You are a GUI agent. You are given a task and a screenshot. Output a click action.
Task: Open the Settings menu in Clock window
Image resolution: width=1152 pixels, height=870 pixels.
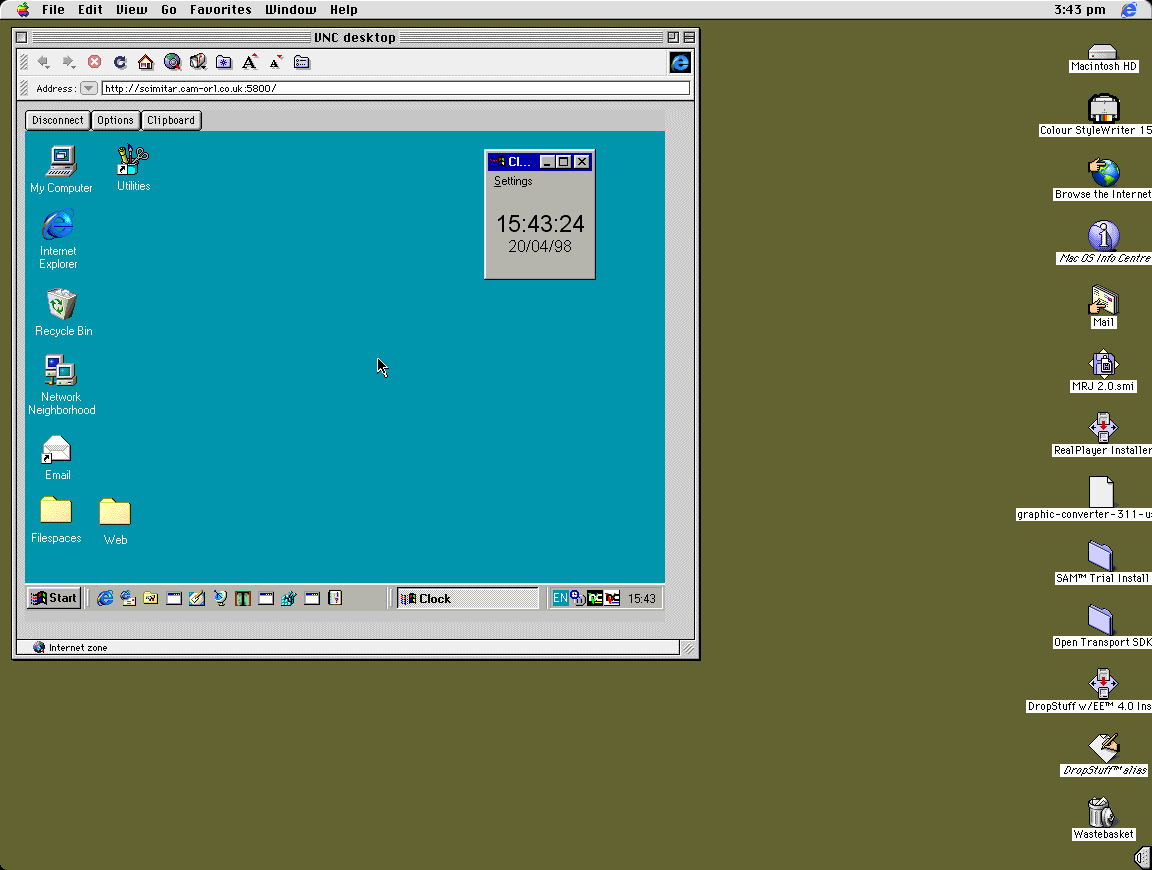tap(513, 181)
